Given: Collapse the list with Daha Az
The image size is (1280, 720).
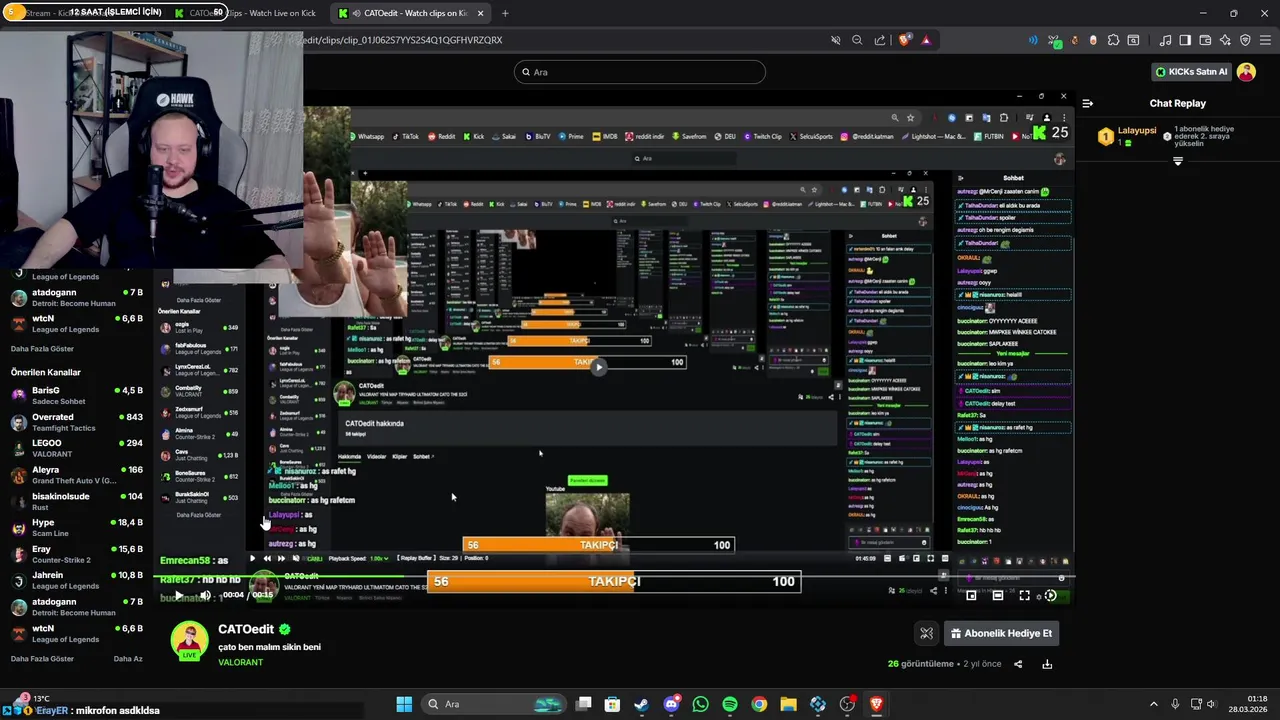Looking at the screenshot, I should (x=128, y=659).
